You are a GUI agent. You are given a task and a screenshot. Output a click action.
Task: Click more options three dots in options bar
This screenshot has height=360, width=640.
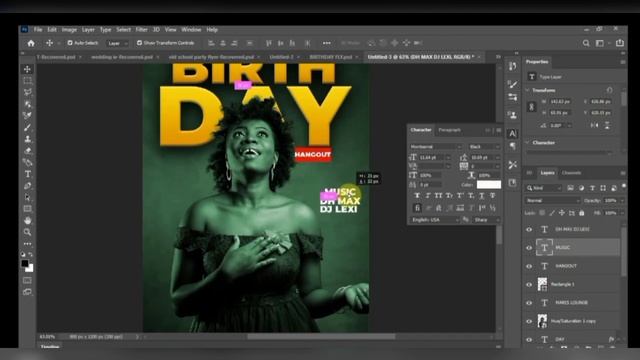327,43
